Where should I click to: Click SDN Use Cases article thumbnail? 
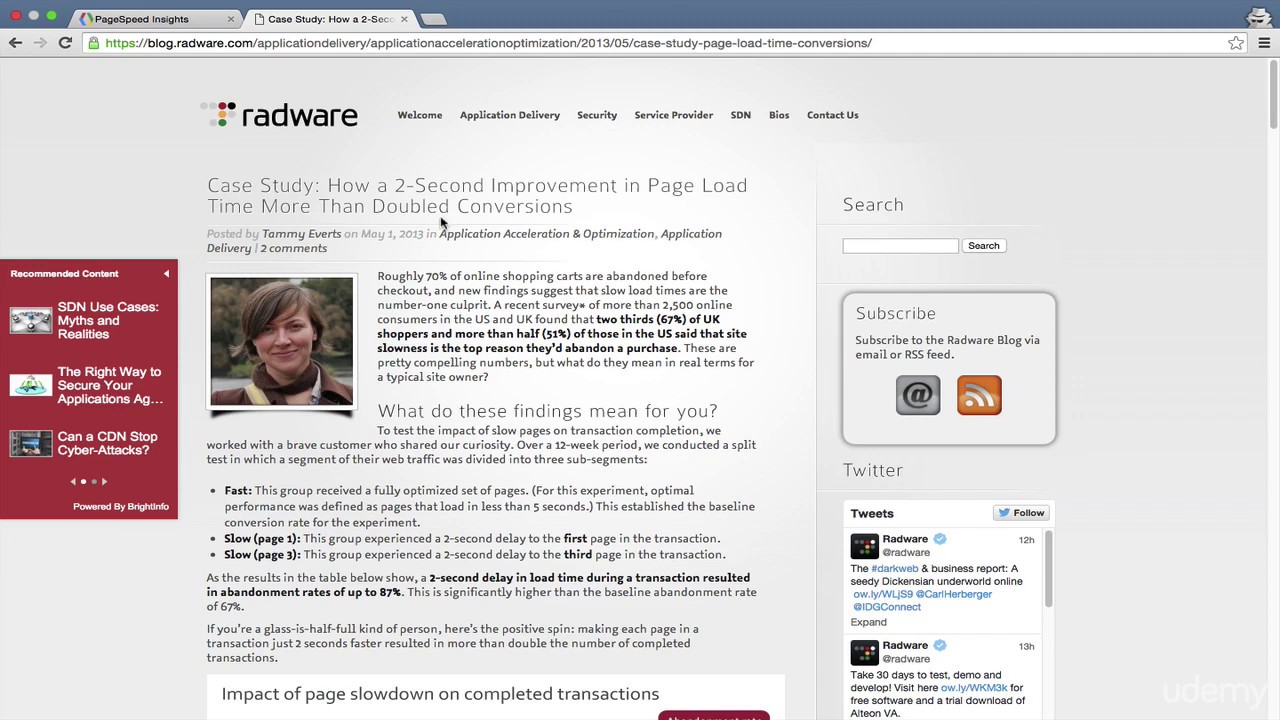tap(31, 320)
